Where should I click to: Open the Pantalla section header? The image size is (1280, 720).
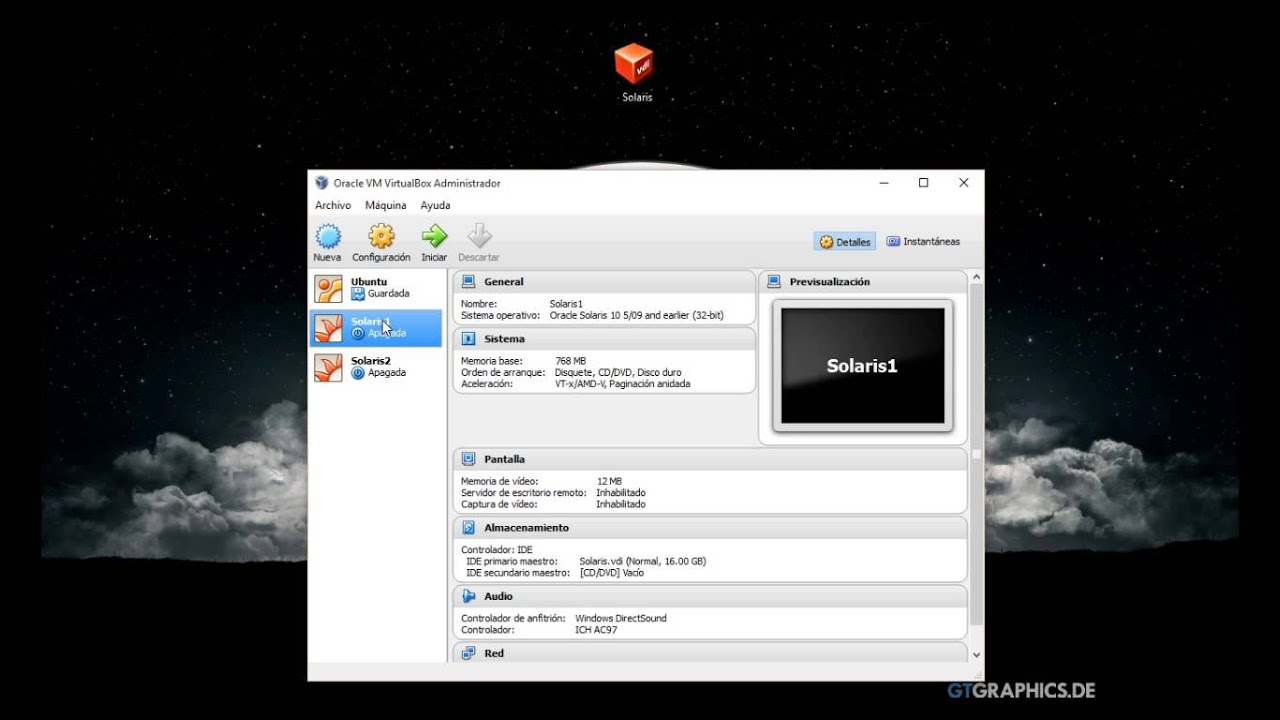click(x=710, y=459)
